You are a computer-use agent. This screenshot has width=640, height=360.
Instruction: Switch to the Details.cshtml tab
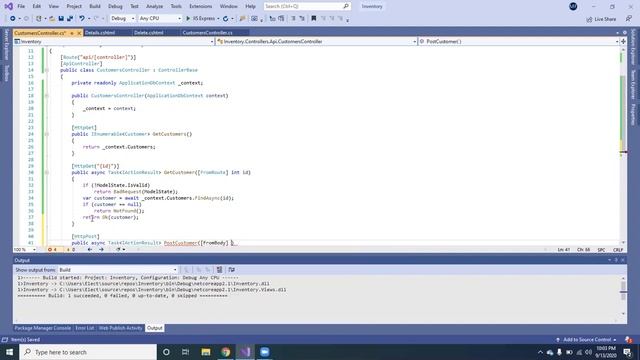100,33
